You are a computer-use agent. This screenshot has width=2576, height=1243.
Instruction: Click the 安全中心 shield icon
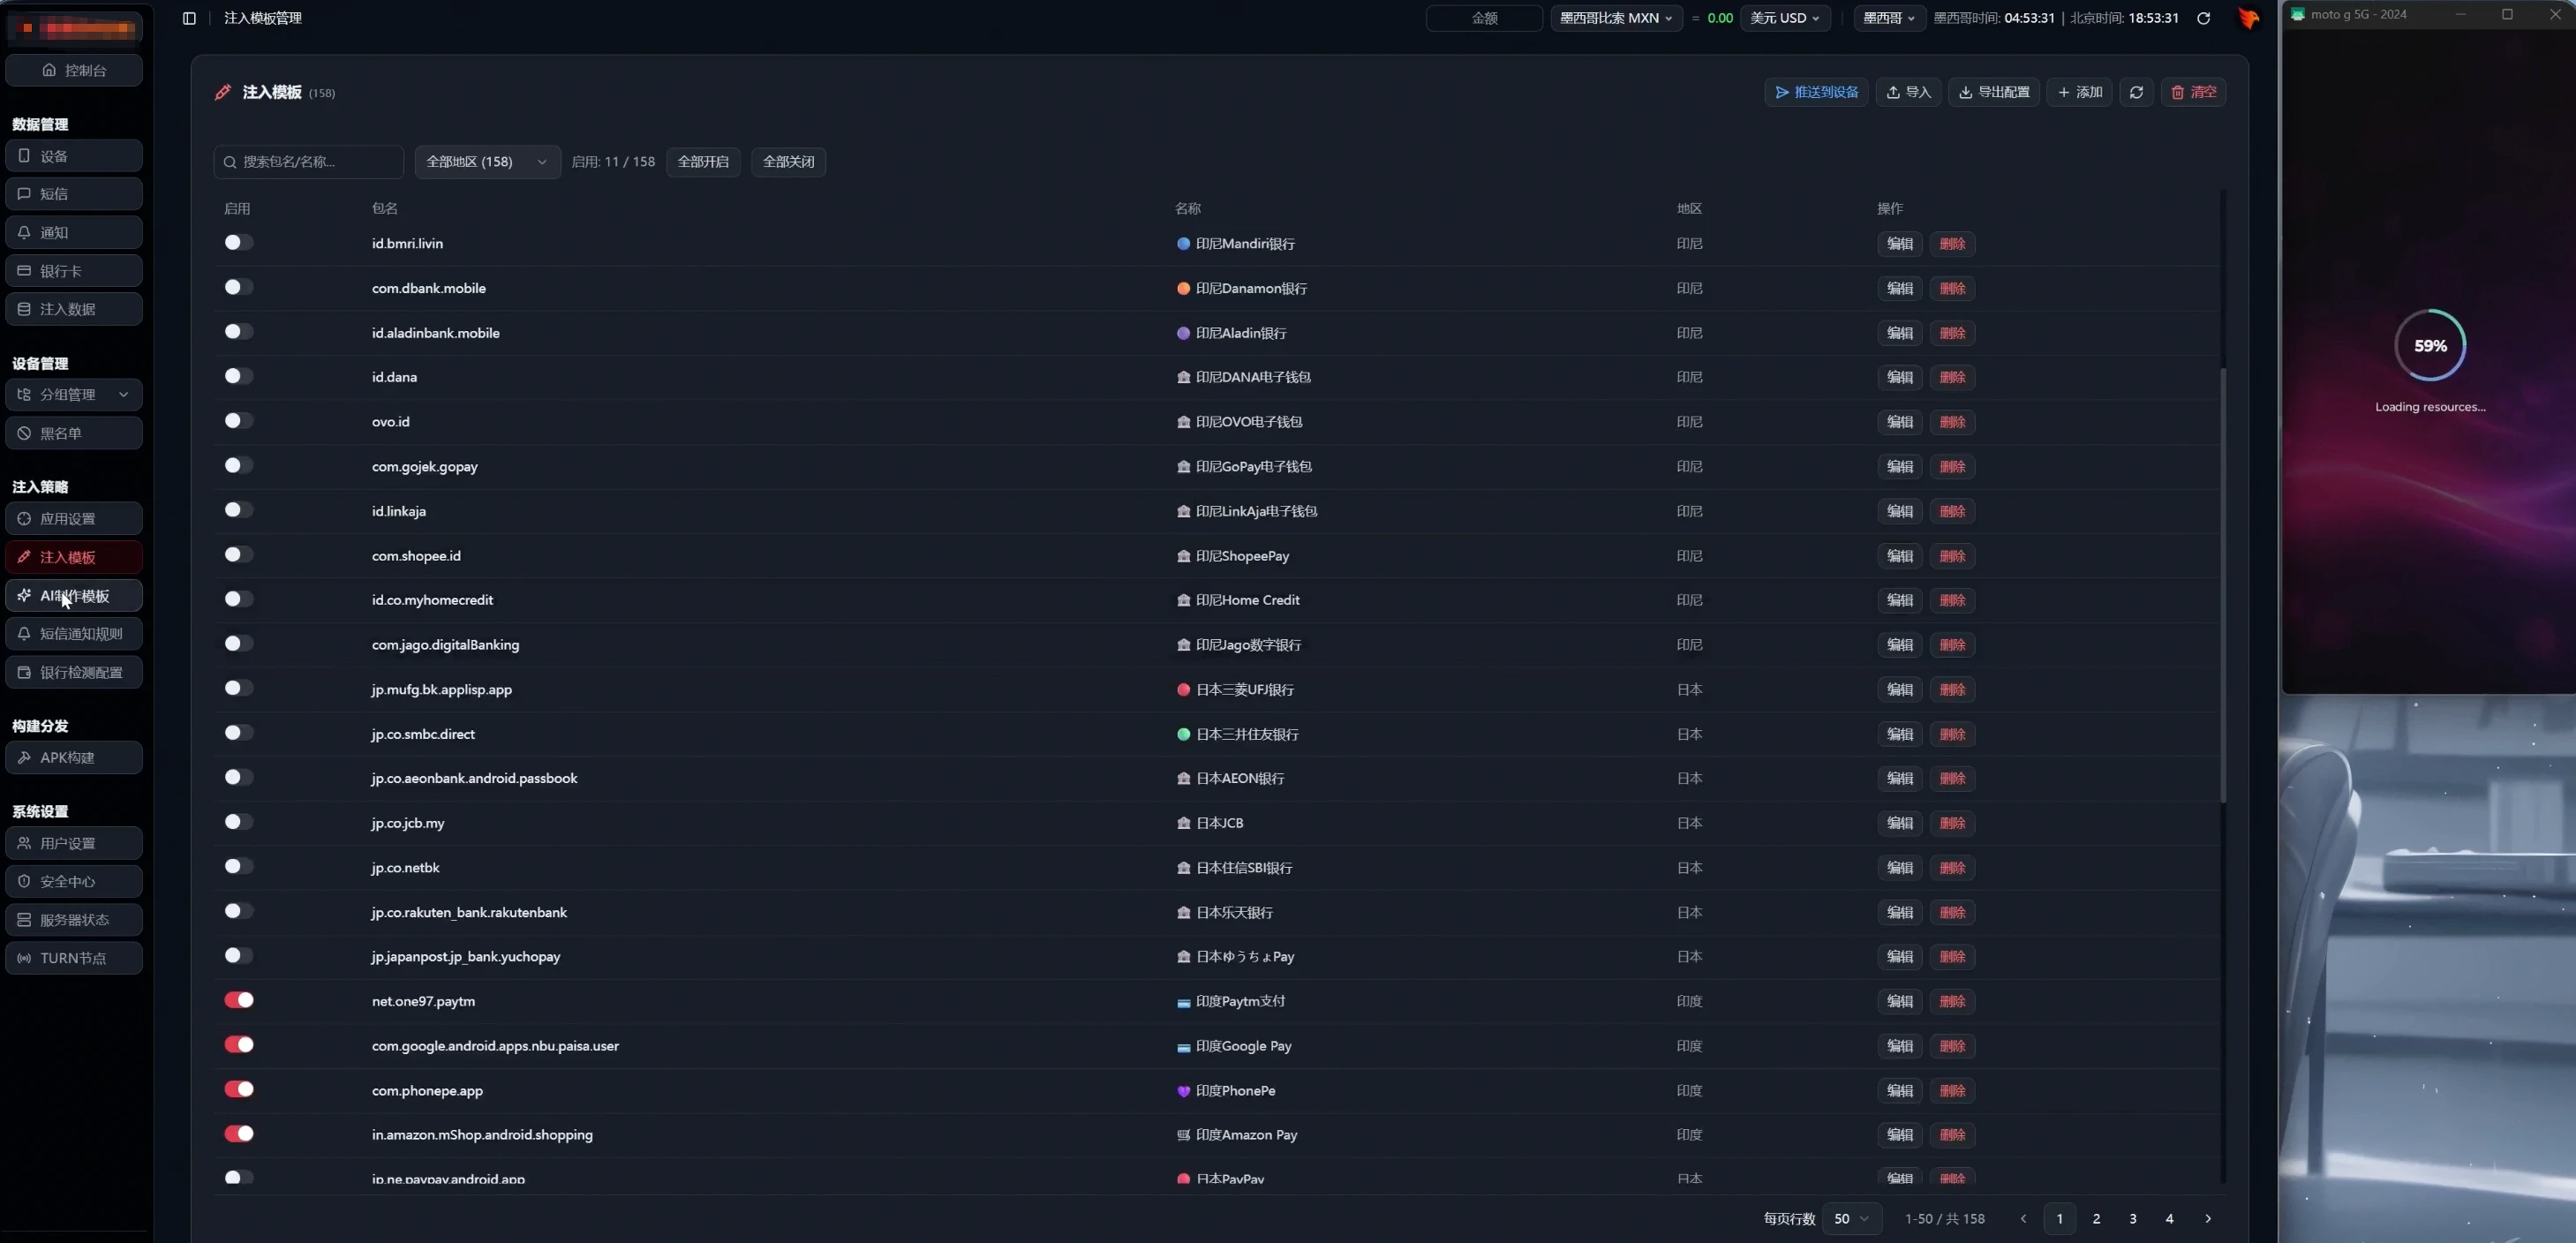click(x=24, y=881)
